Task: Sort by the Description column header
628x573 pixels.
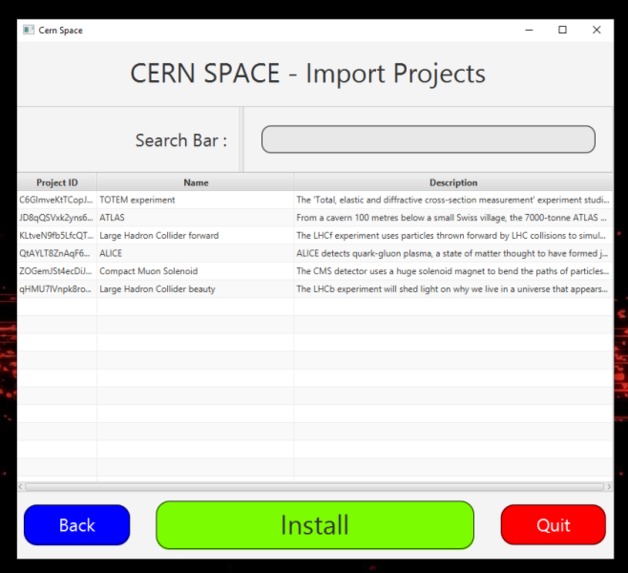Action: point(453,183)
